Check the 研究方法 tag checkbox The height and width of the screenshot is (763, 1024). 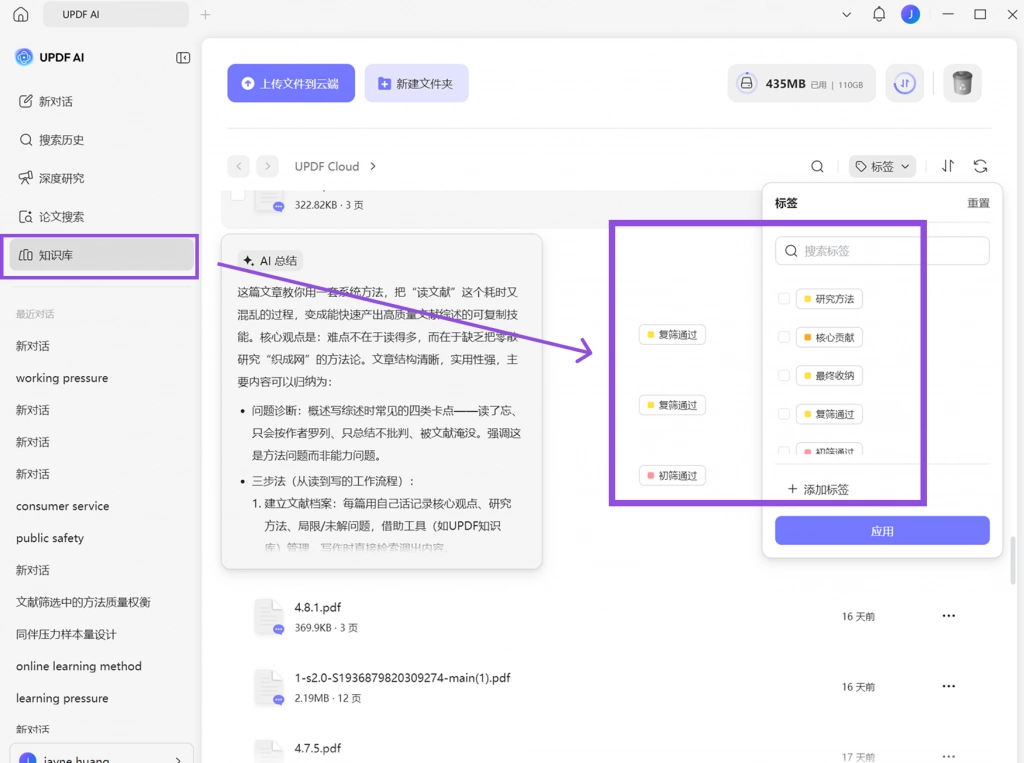coord(784,299)
